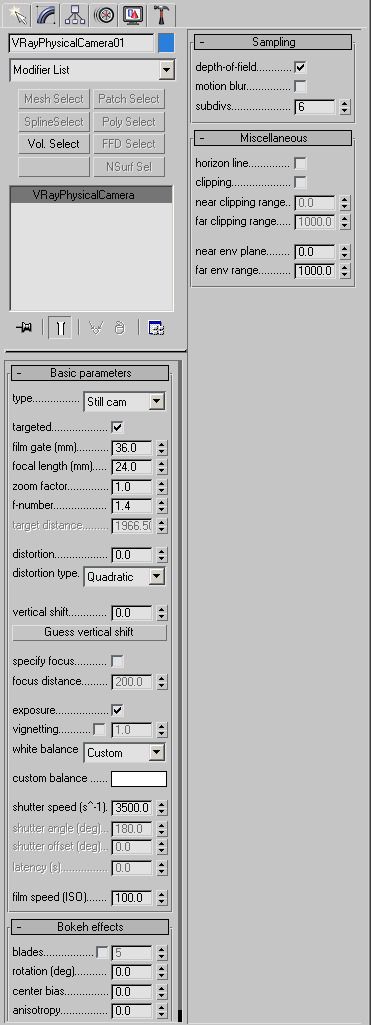Toggle the depth-of-field checkbox

(x=301, y=67)
